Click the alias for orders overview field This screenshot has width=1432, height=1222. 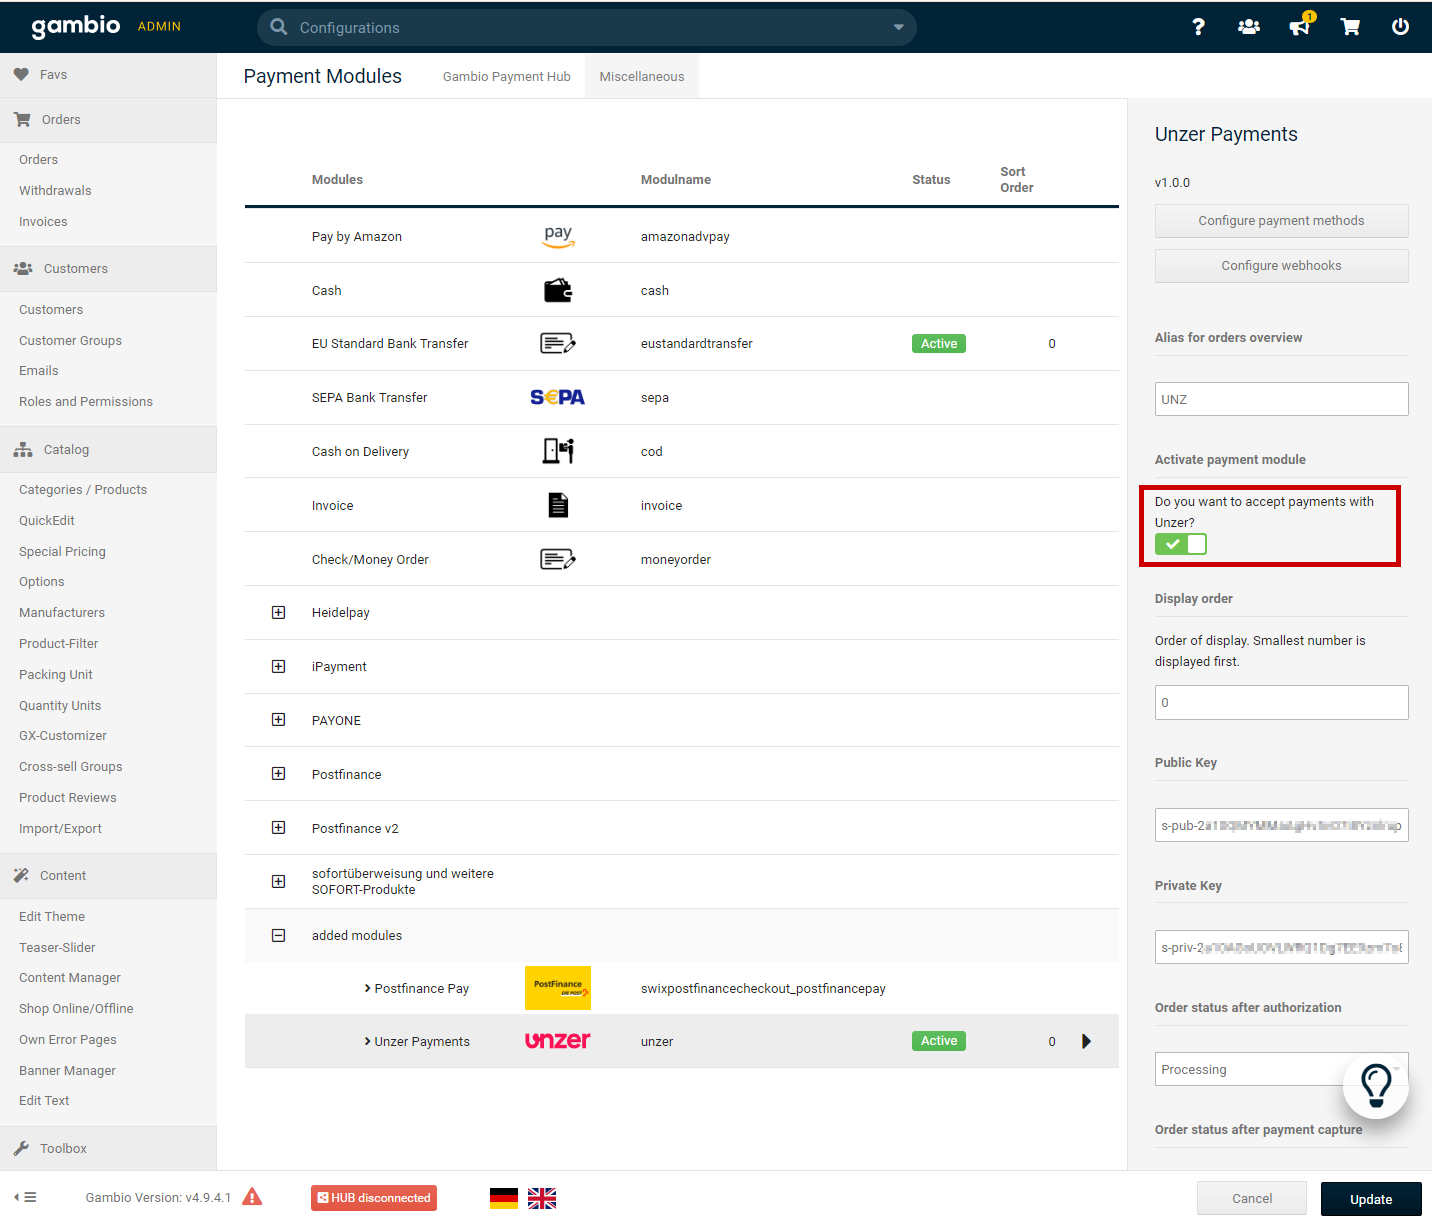pos(1282,399)
